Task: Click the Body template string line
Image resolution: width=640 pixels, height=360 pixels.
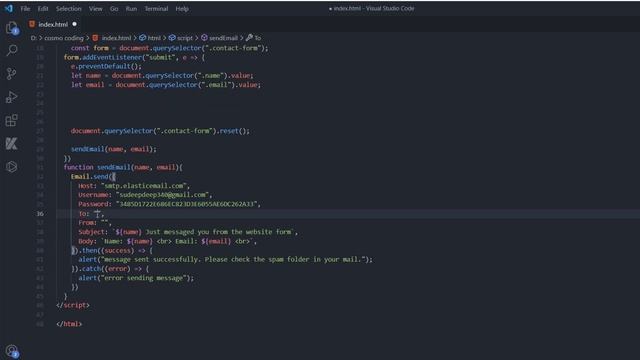Action: click(167, 241)
